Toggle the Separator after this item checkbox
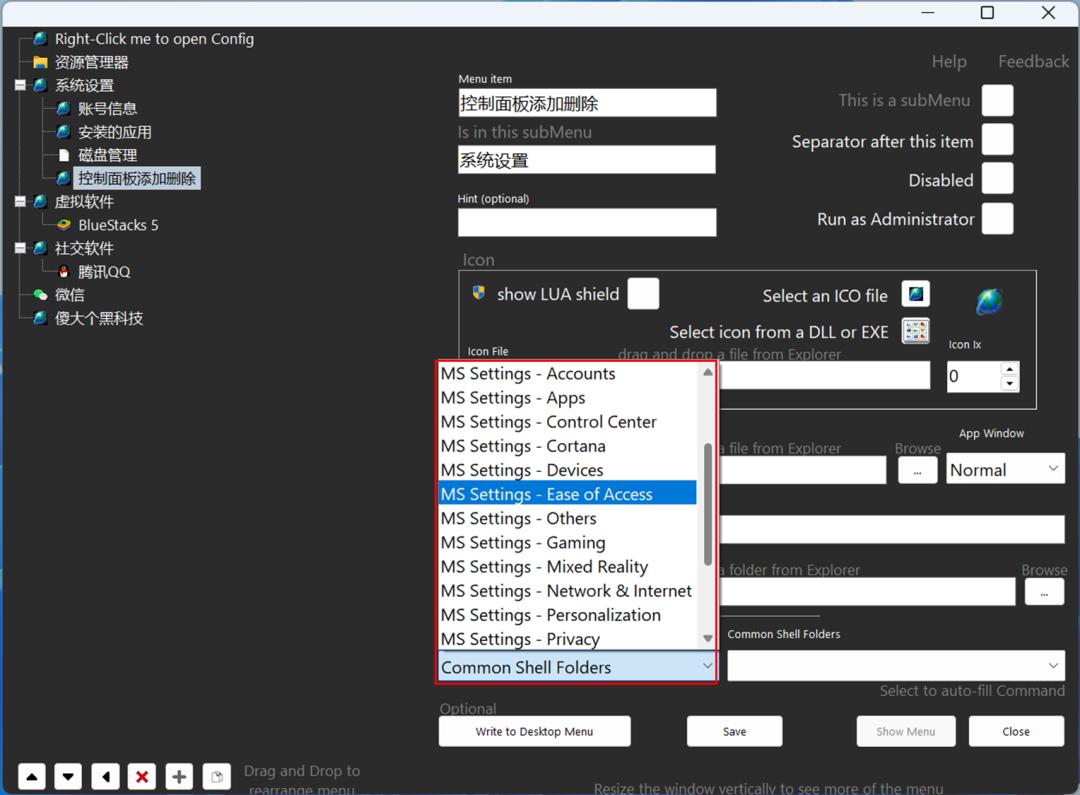Image resolution: width=1080 pixels, height=795 pixels. (x=997, y=140)
